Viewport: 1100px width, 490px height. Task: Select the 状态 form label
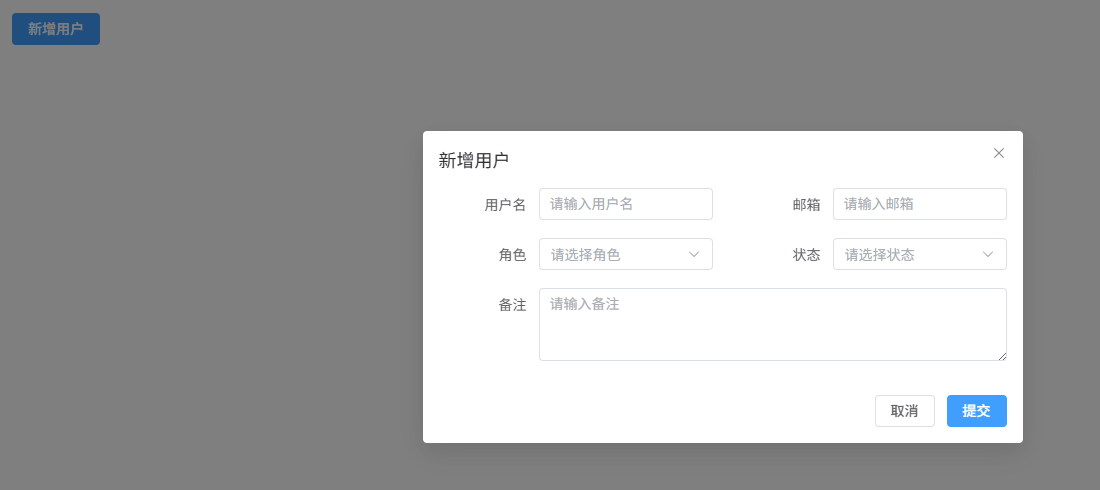[x=806, y=255]
